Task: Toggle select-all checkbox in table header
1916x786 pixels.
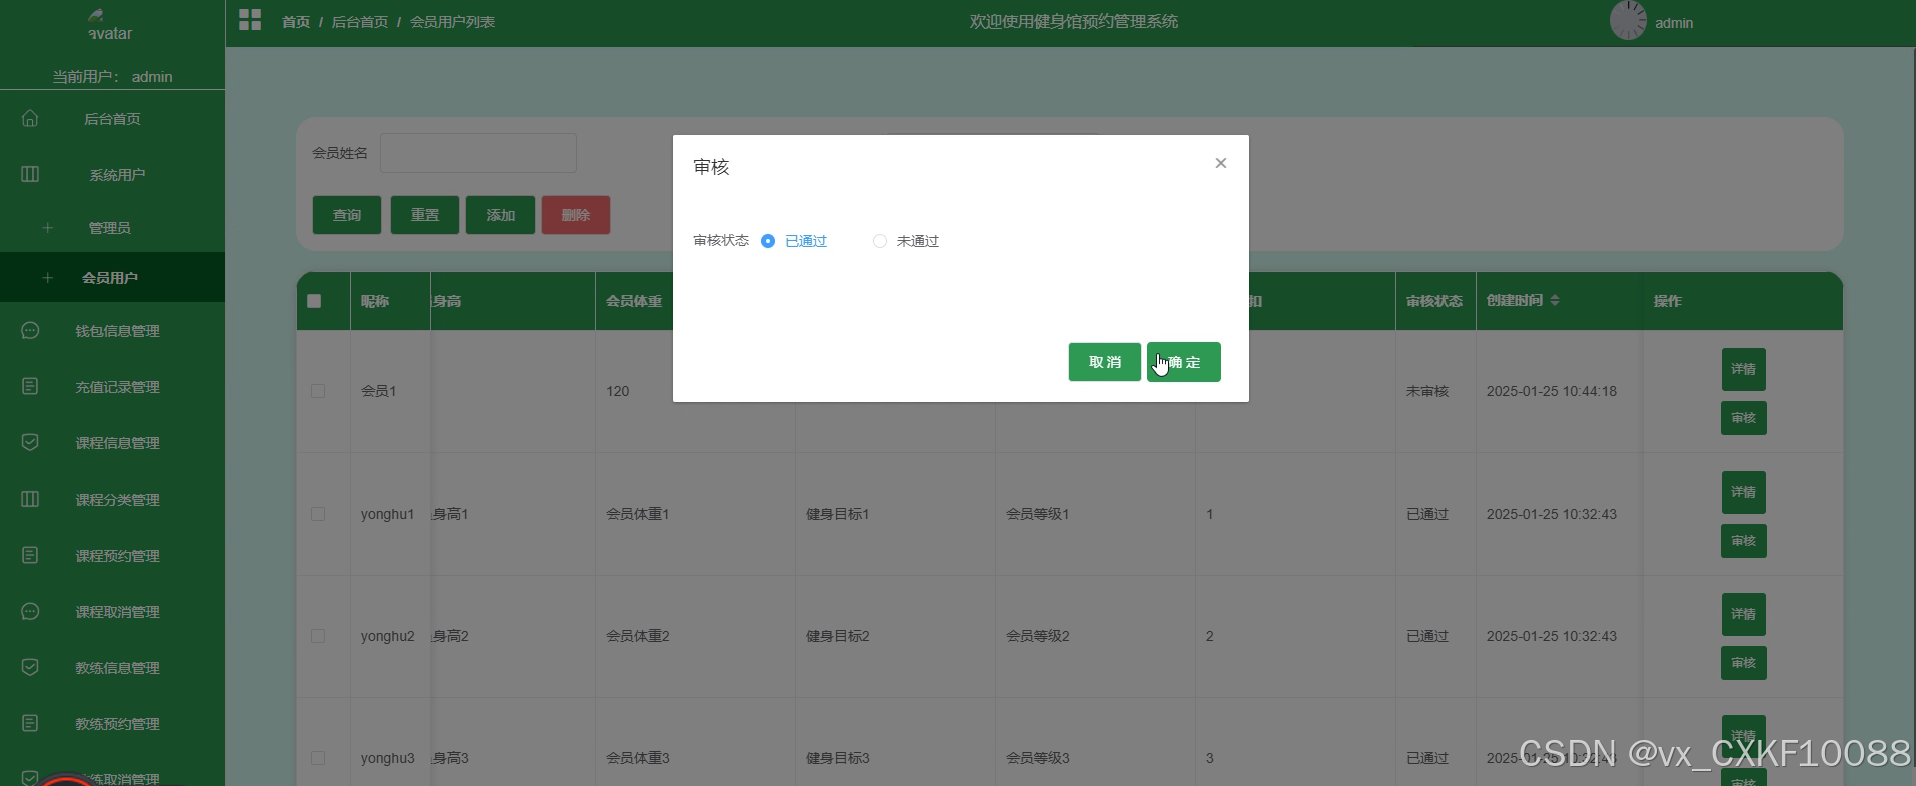Action: (x=314, y=301)
